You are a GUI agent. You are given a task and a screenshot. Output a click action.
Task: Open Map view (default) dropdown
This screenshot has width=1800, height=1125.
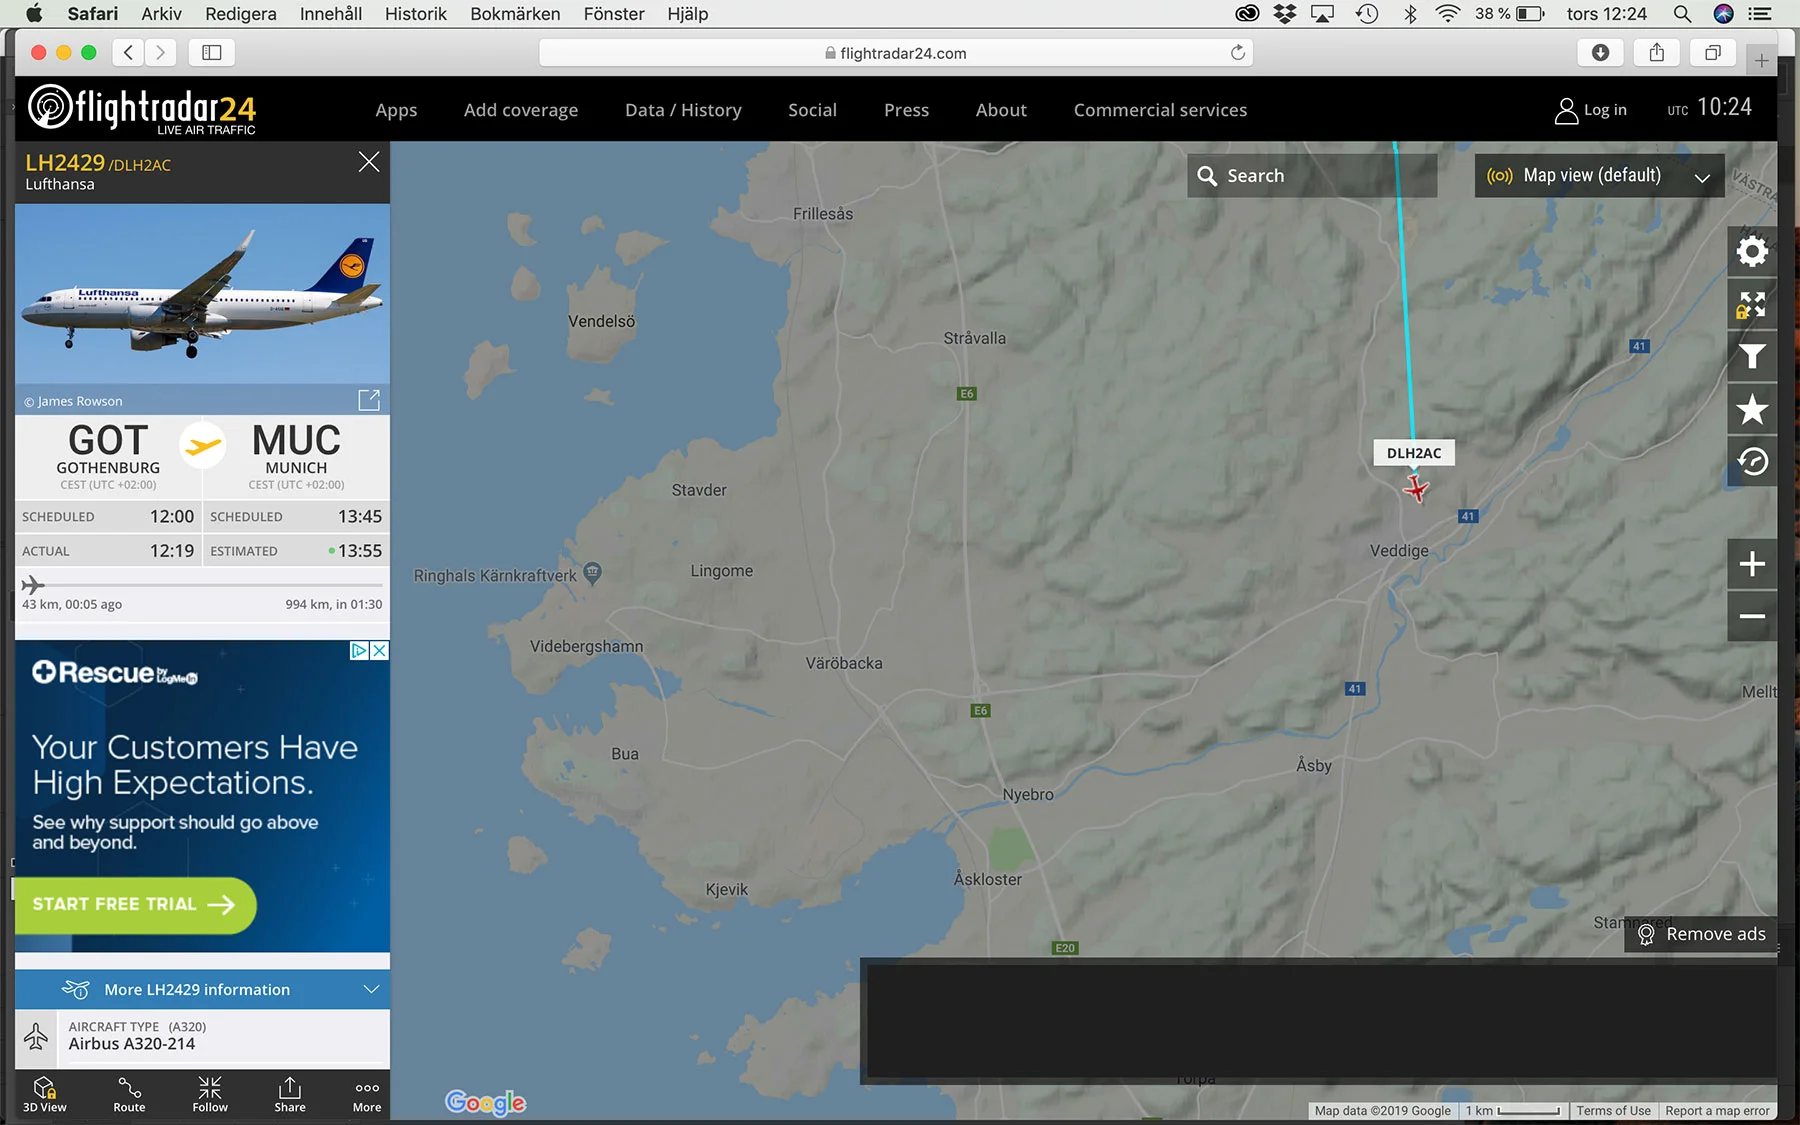tap(1599, 176)
